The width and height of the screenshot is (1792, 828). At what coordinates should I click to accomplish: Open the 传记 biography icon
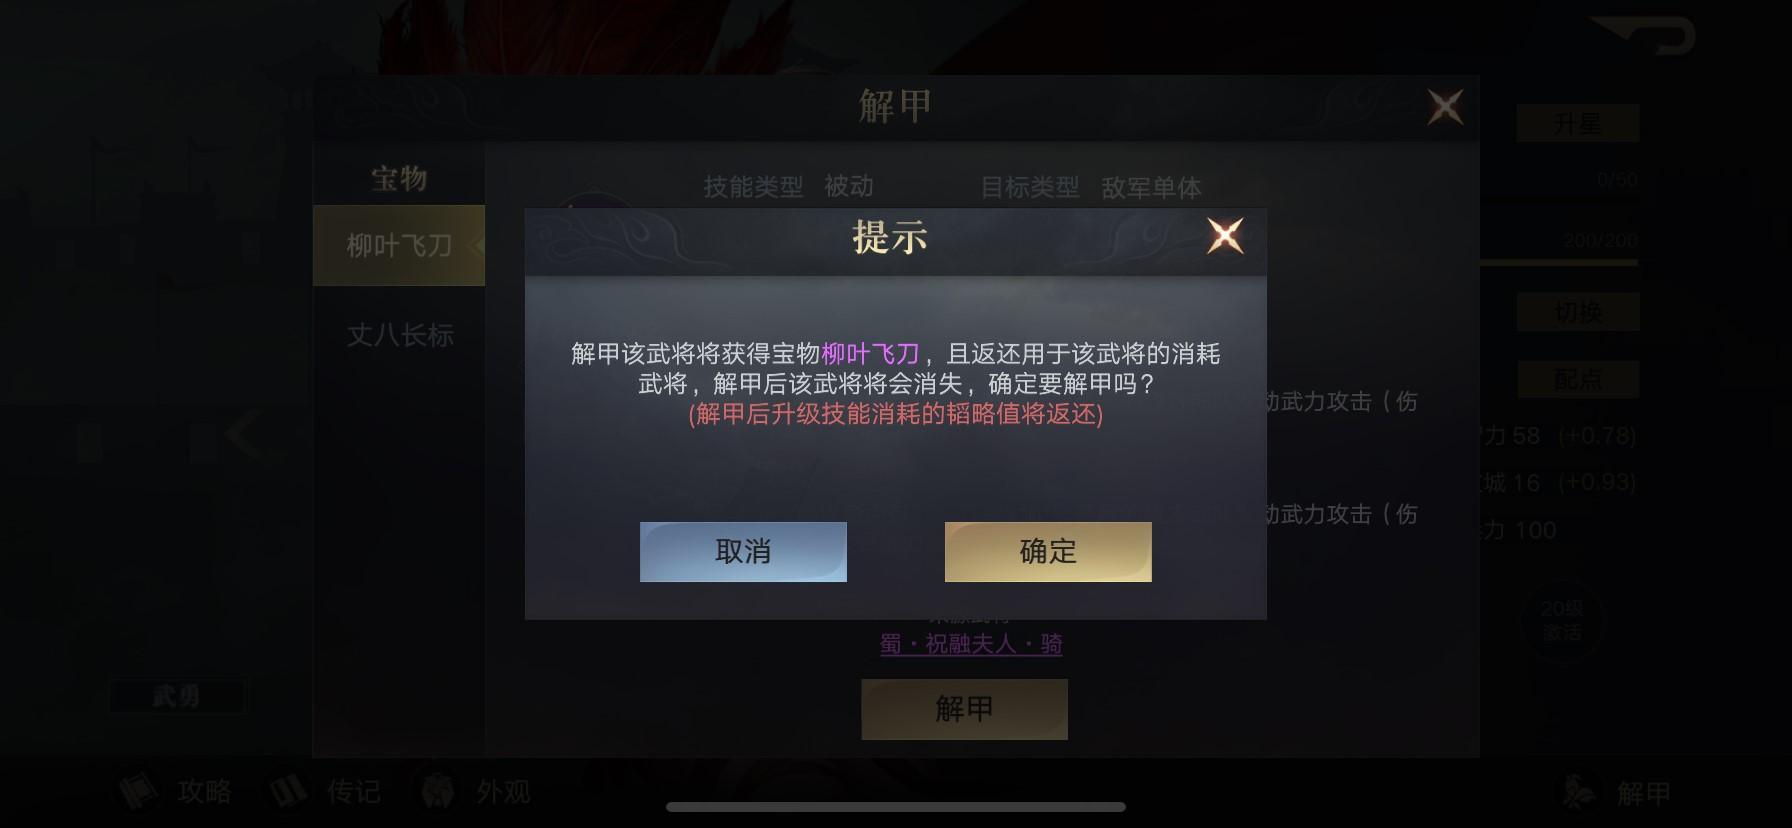[x=325, y=792]
